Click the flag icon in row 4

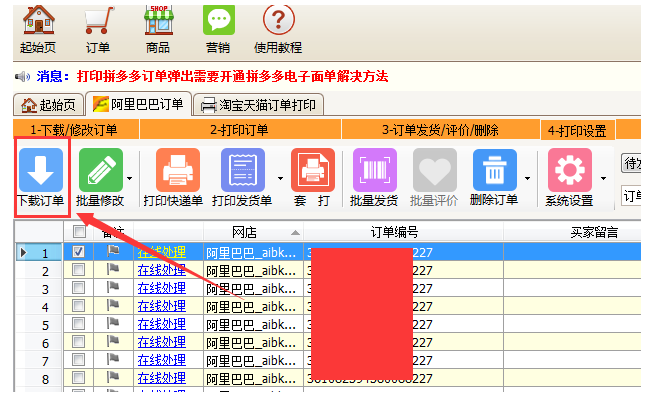coord(113,306)
